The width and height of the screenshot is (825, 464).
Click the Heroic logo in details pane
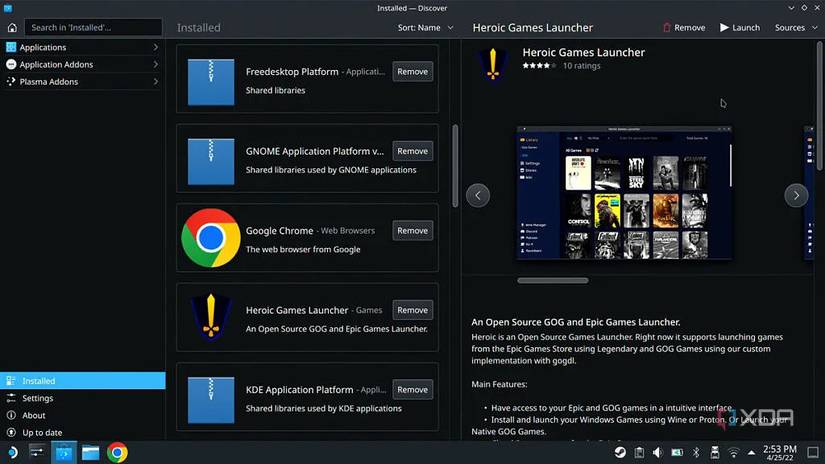pyautogui.click(x=493, y=64)
